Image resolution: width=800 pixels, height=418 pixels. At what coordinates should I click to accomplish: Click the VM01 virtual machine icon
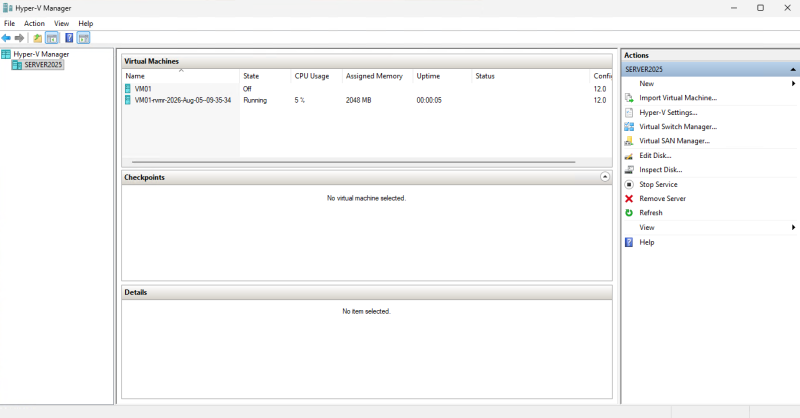tap(128, 88)
